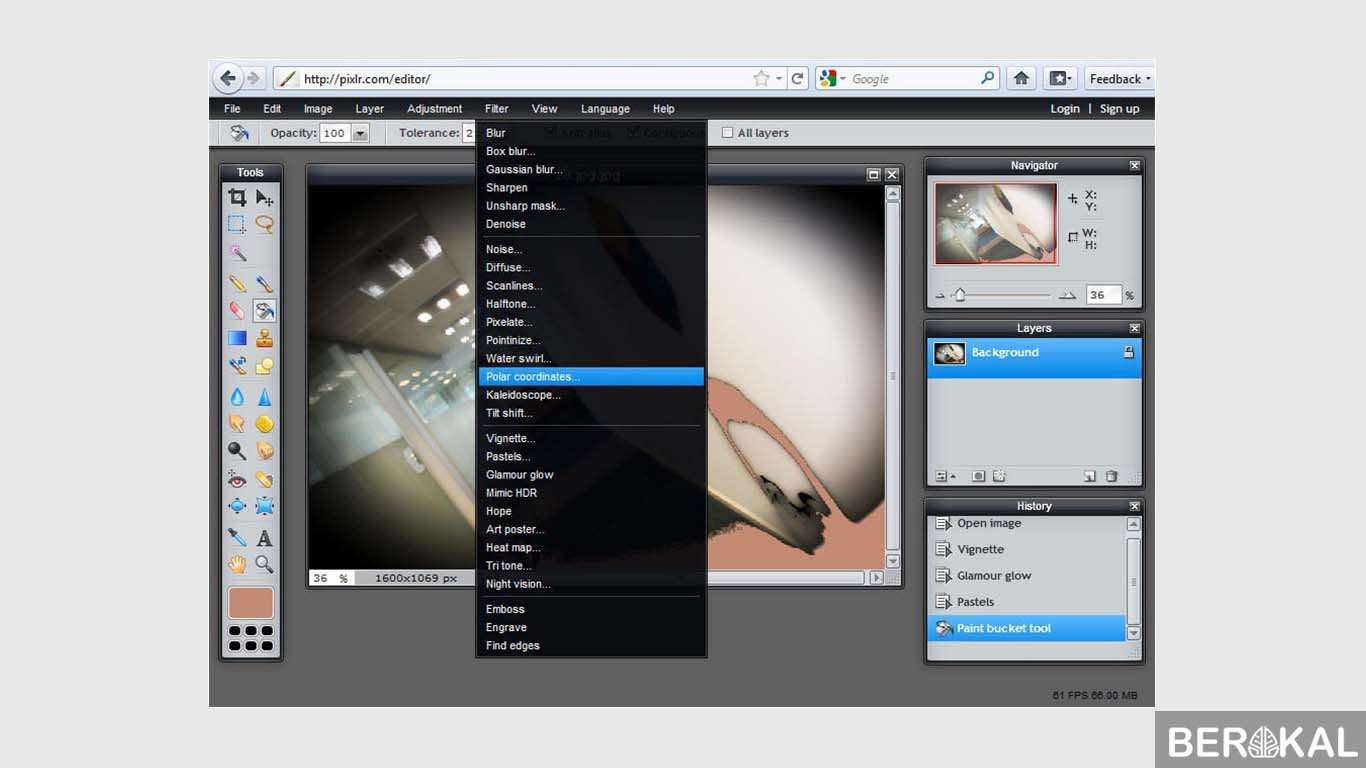This screenshot has height=768, width=1366.
Task: Enable the All layers checkbox
Action: (728, 133)
